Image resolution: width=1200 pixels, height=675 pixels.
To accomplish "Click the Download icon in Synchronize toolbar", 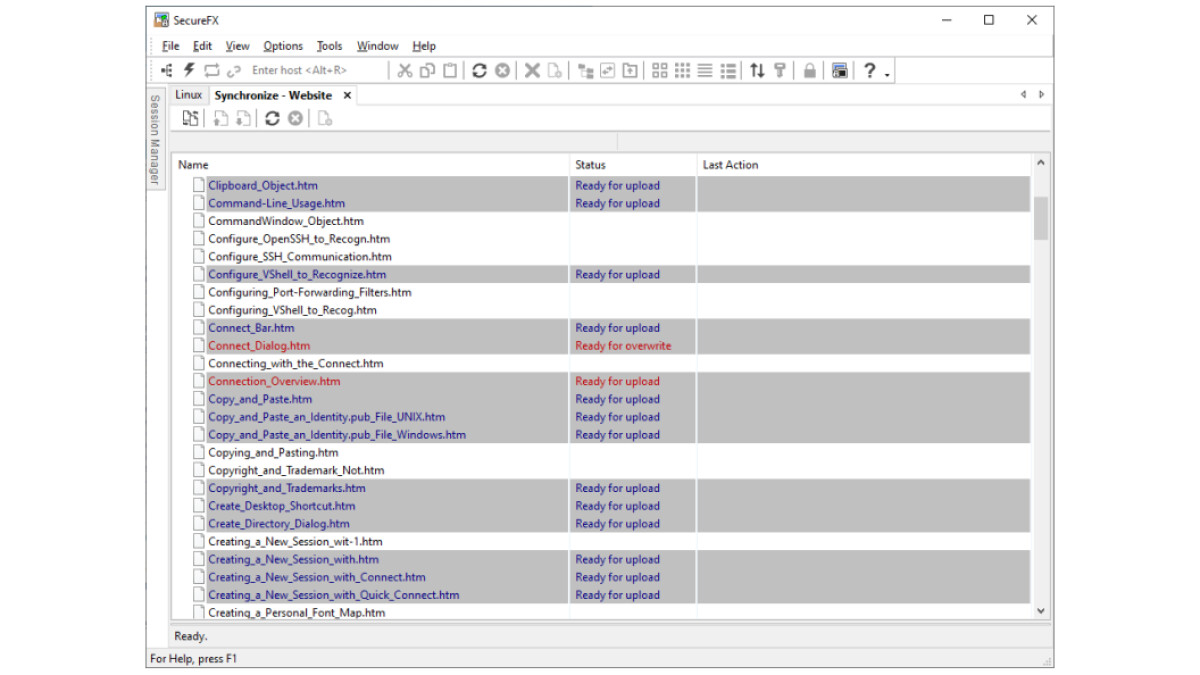I will 243,118.
